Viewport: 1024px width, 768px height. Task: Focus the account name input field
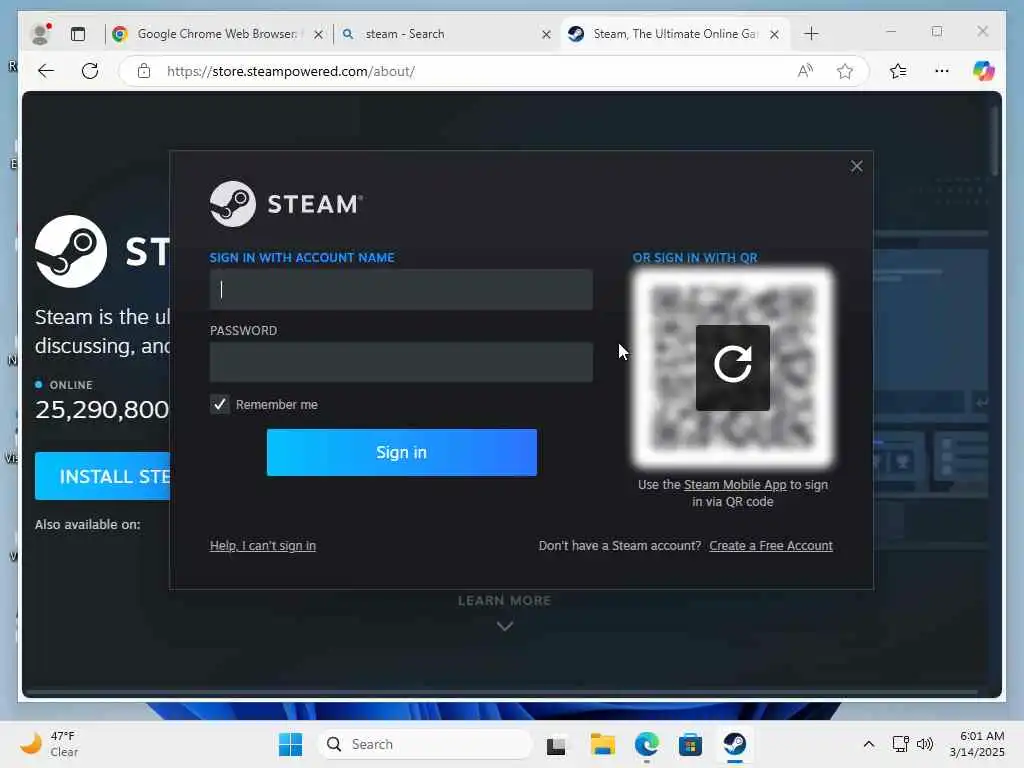click(x=401, y=289)
